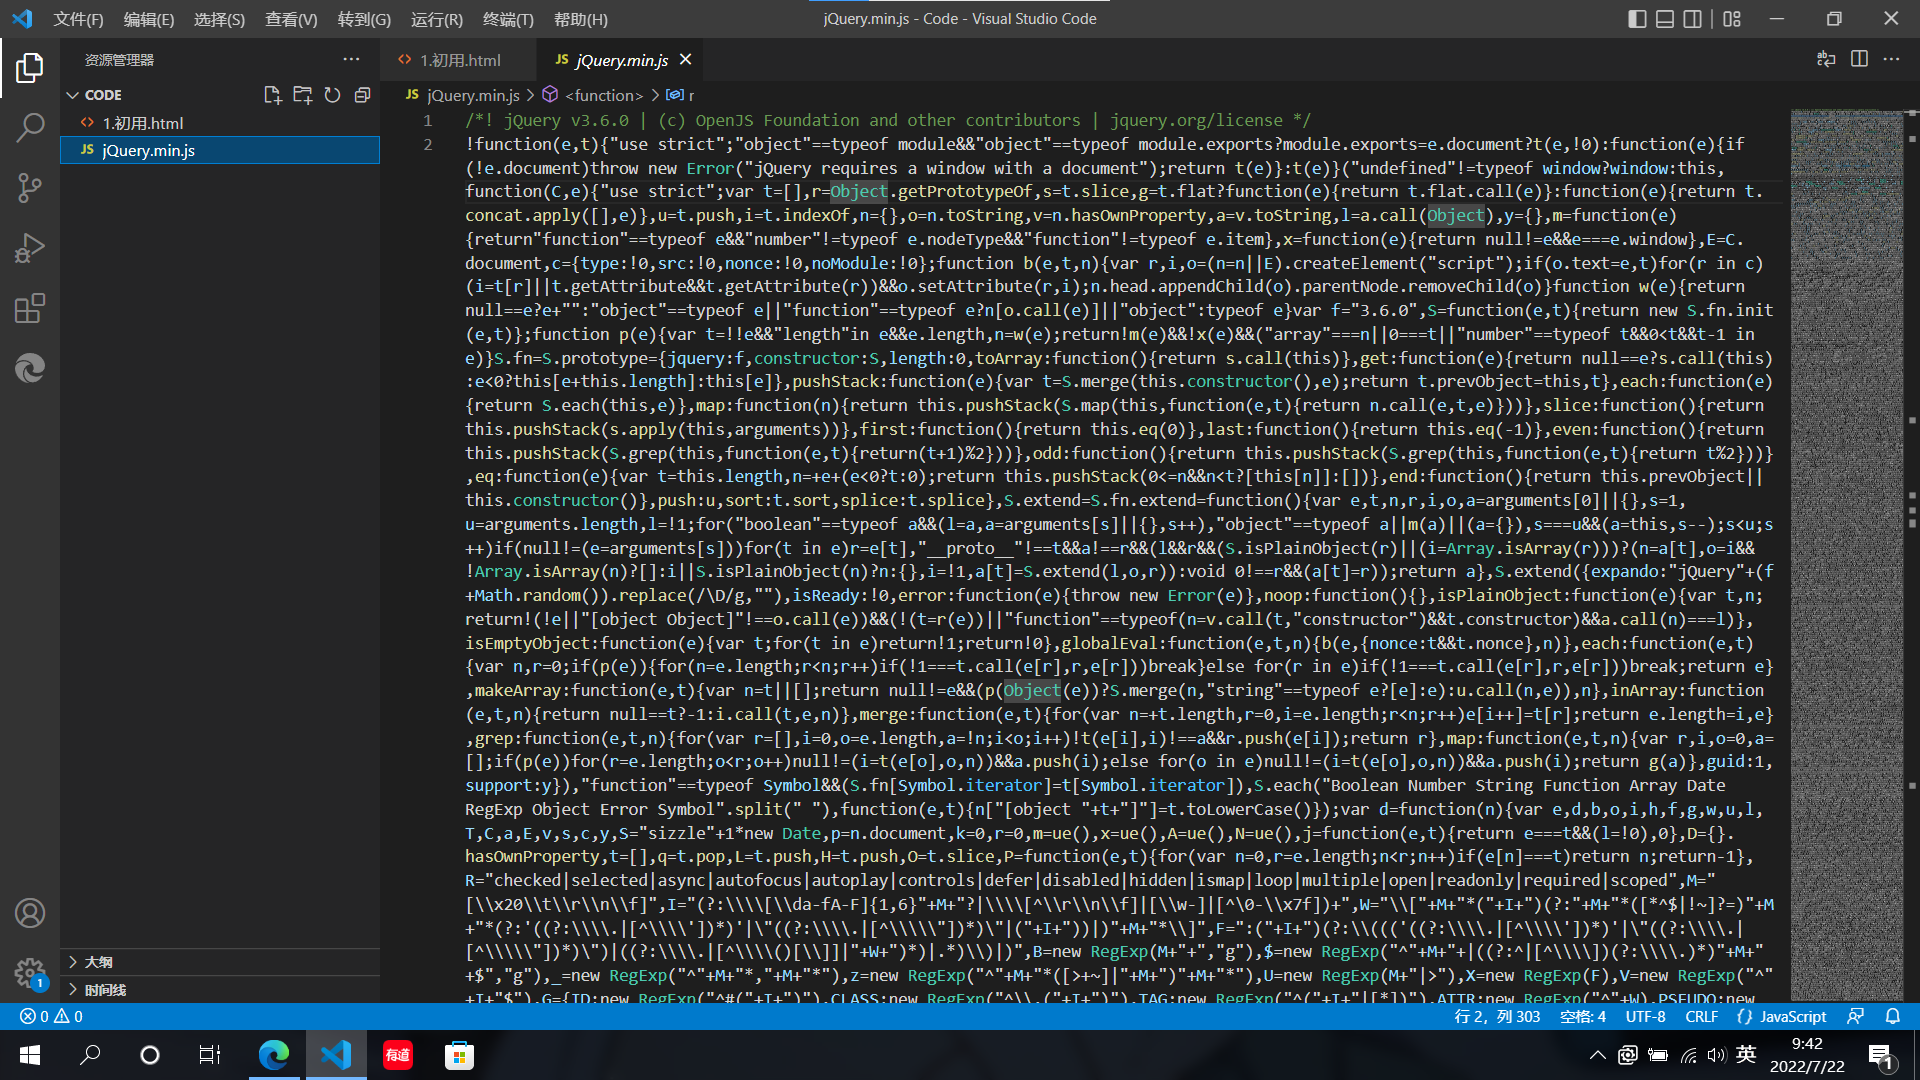The image size is (1920, 1080).
Task: Open the 帮助(H) menu
Action: (x=580, y=19)
